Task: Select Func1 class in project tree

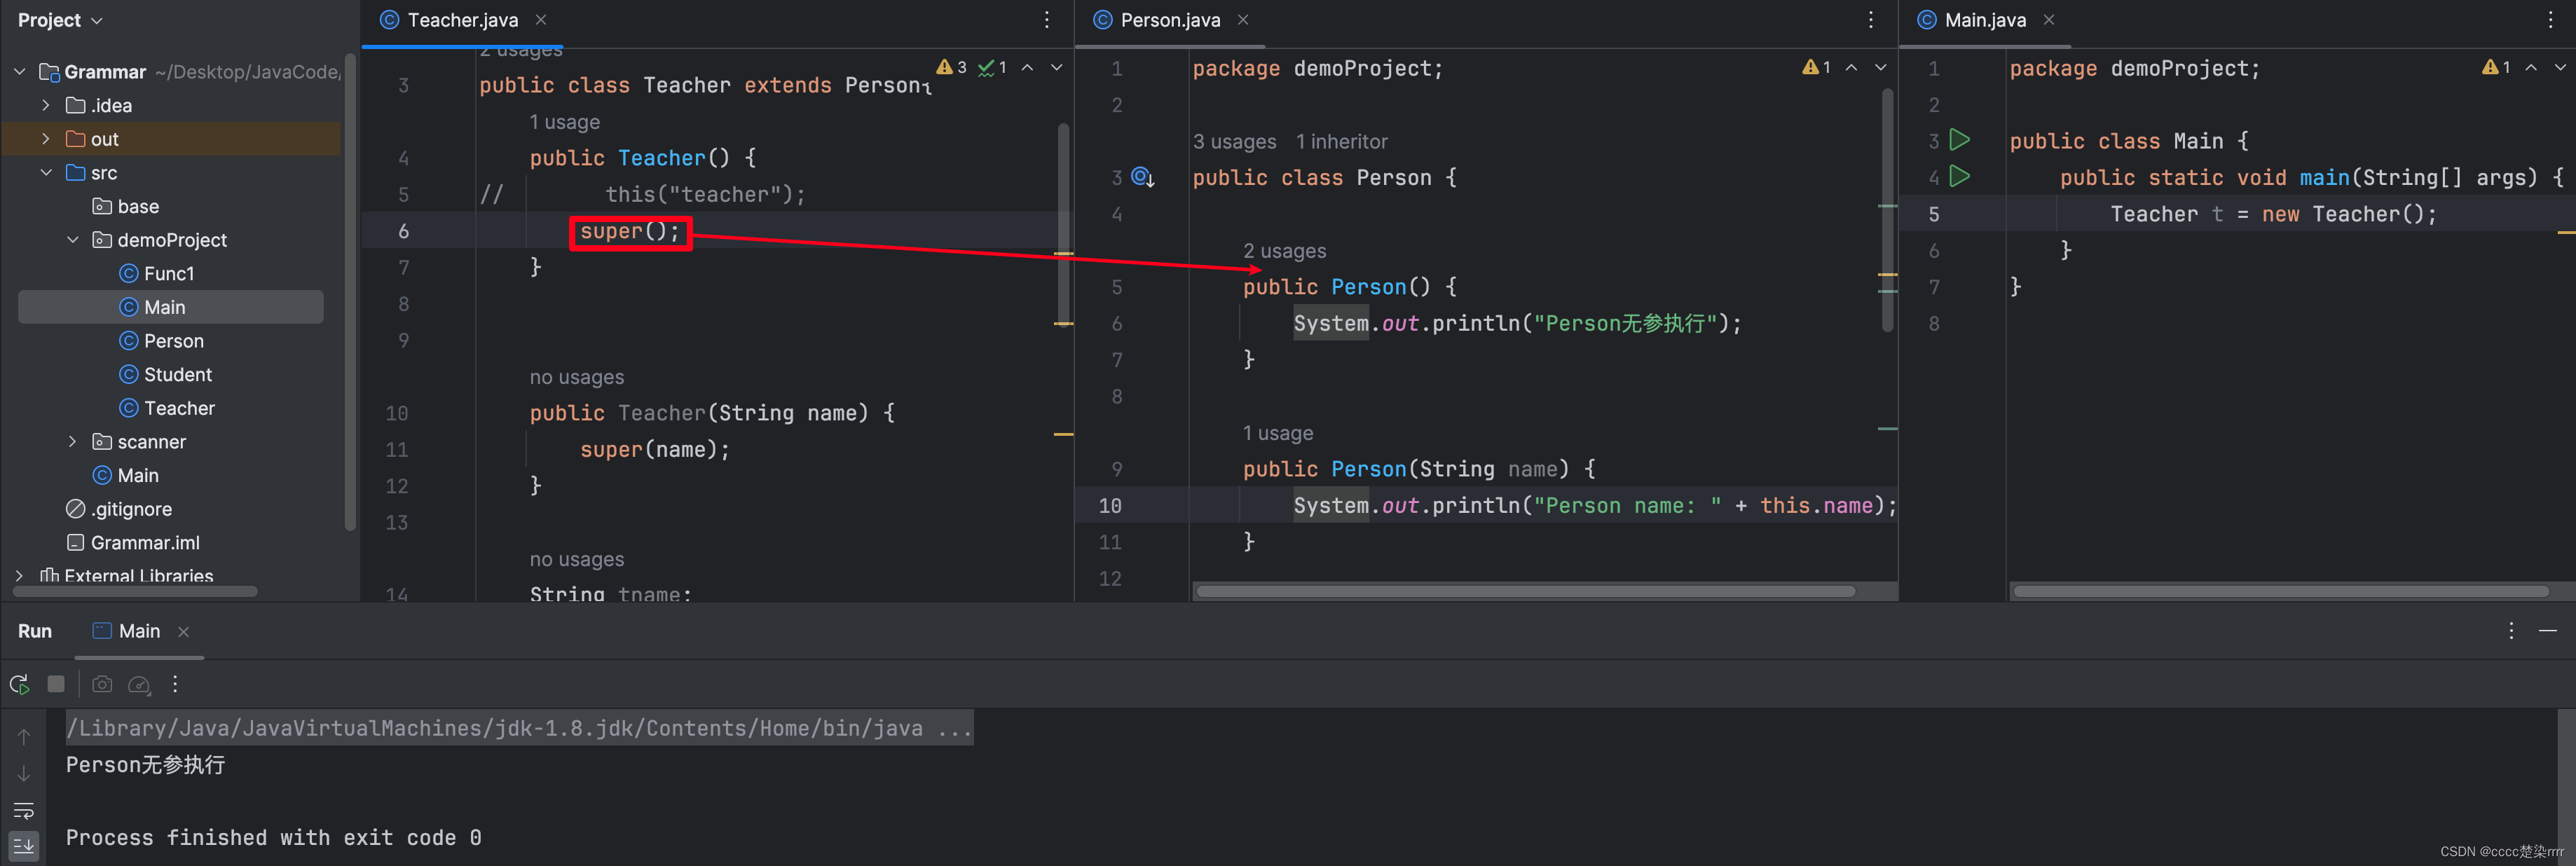Action: tap(169, 273)
